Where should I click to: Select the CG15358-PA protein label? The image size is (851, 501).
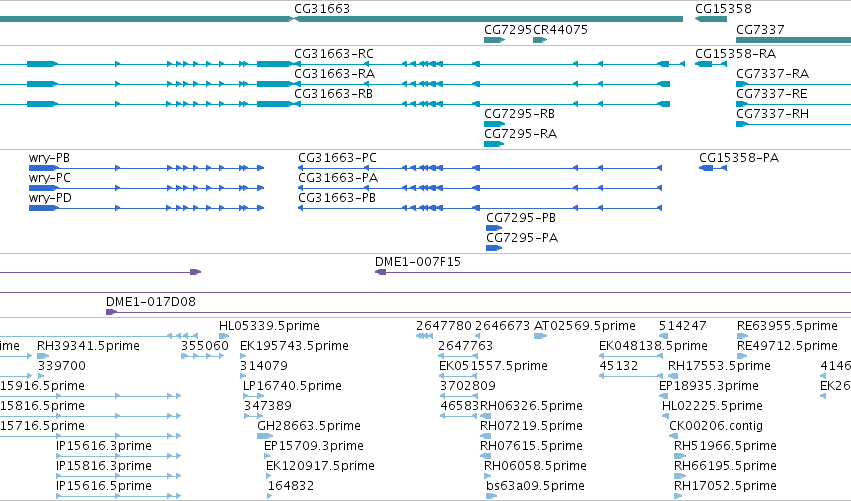click(x=739, y=158)
